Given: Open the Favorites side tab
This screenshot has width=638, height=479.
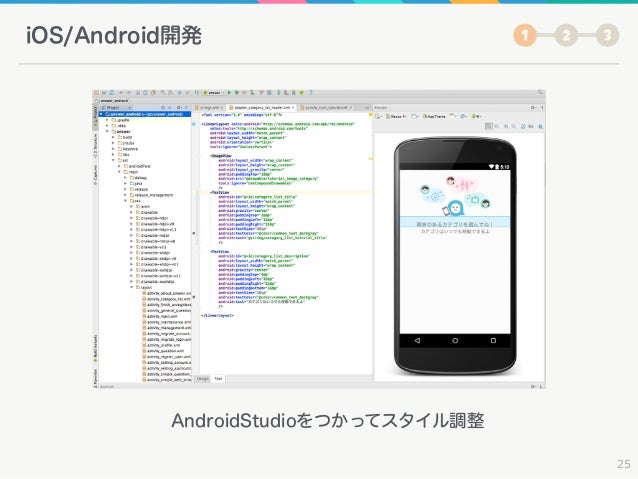Looking at the screenshot, I should click(x=95, y=377).
